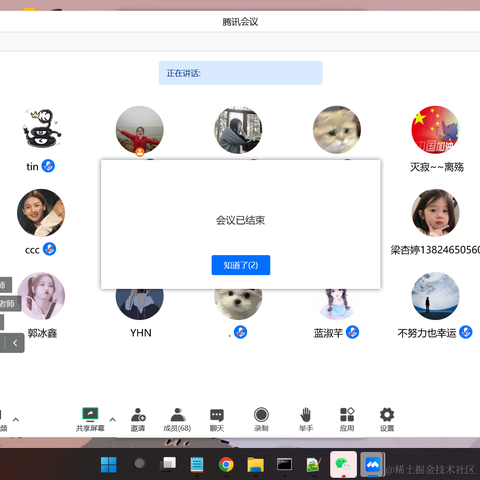Select the sad cat avatar
This screenshot has height=480, width=480.
[x=337, y=129]
